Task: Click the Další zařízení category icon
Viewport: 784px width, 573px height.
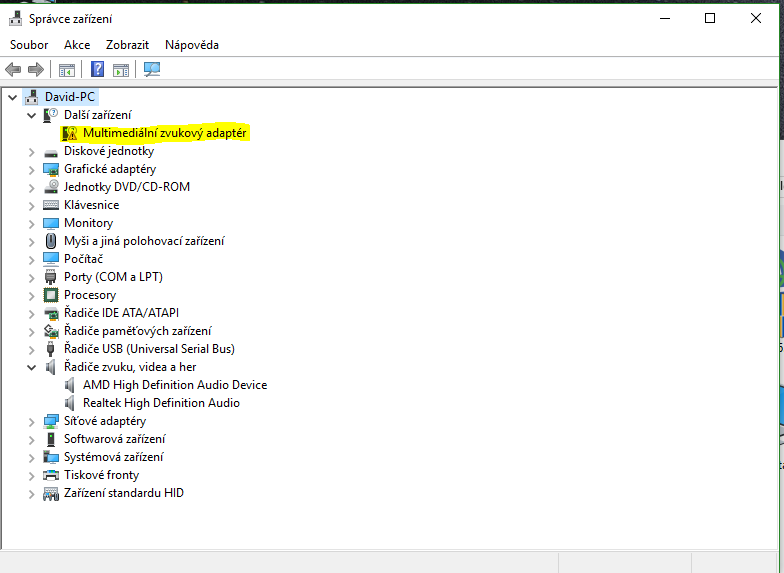Action: 50,115
